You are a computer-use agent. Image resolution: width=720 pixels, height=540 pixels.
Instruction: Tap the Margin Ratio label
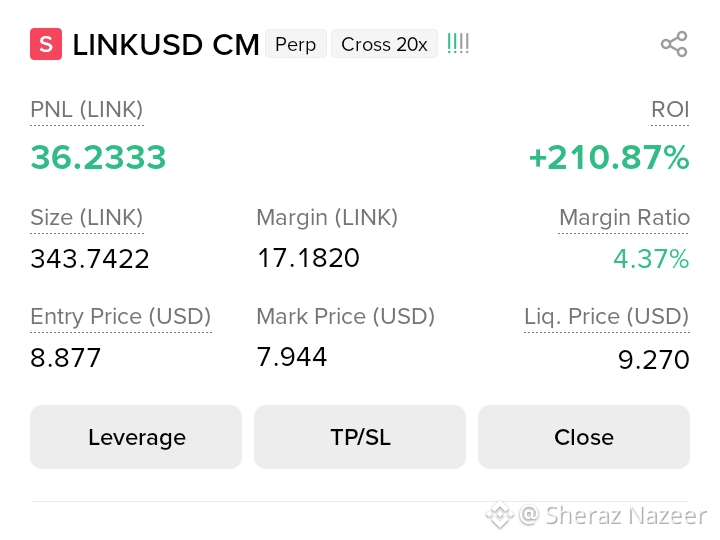click(x=624, y=218)
